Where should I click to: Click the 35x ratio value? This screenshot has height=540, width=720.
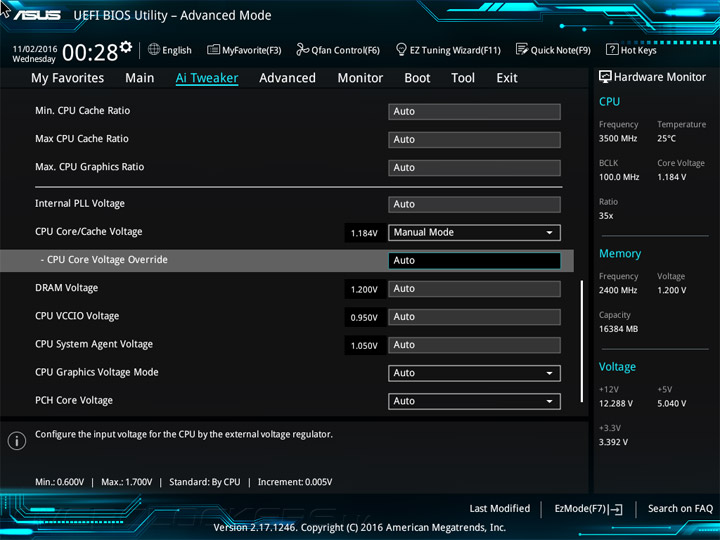click(x=606, y=216)
